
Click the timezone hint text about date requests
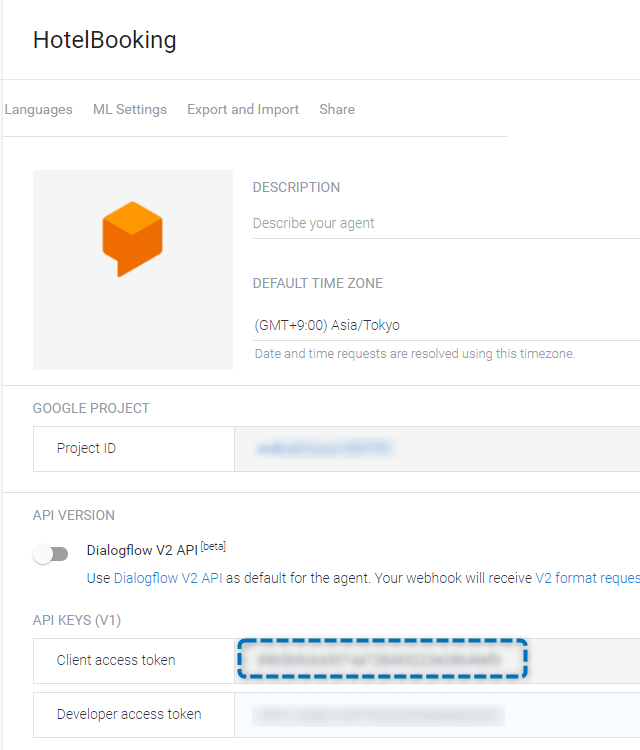(415, 353)
